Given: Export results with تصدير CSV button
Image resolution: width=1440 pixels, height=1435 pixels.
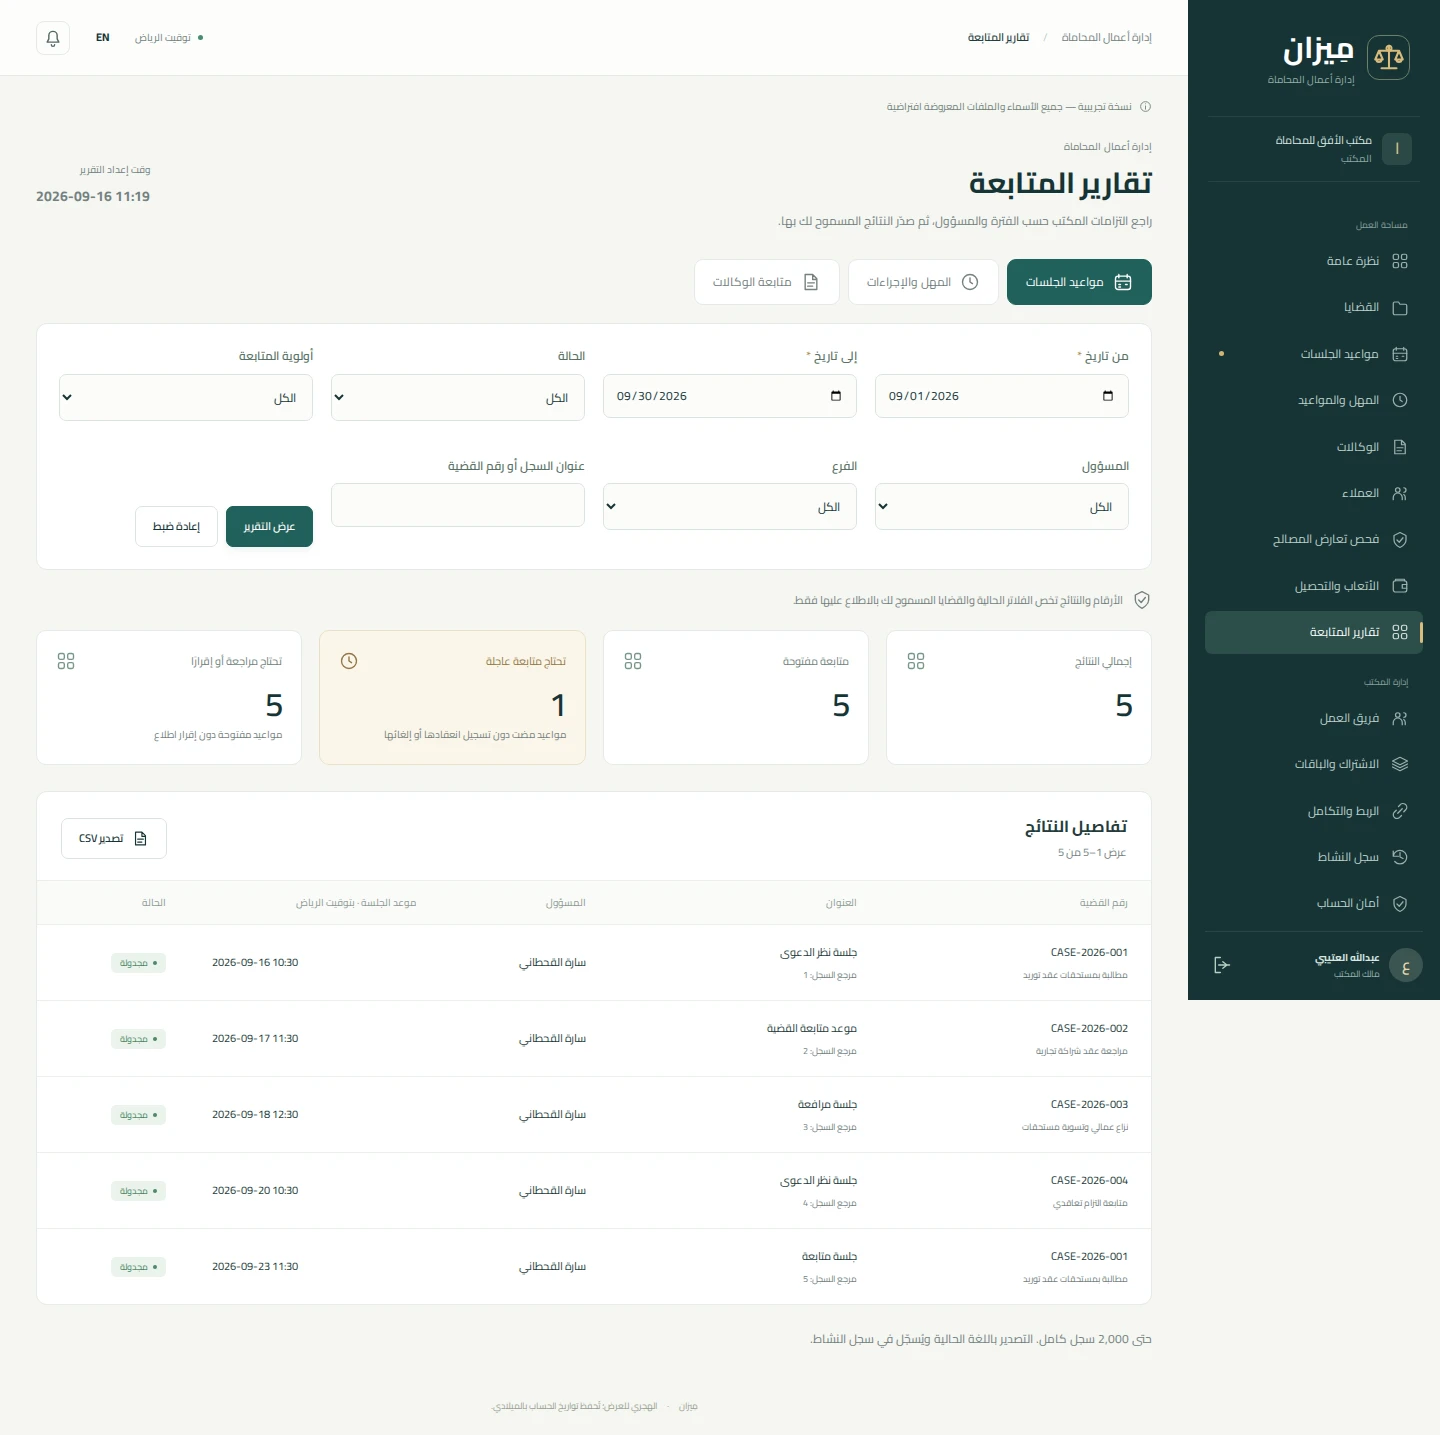Looking at the screenshot, I should 114,839.
